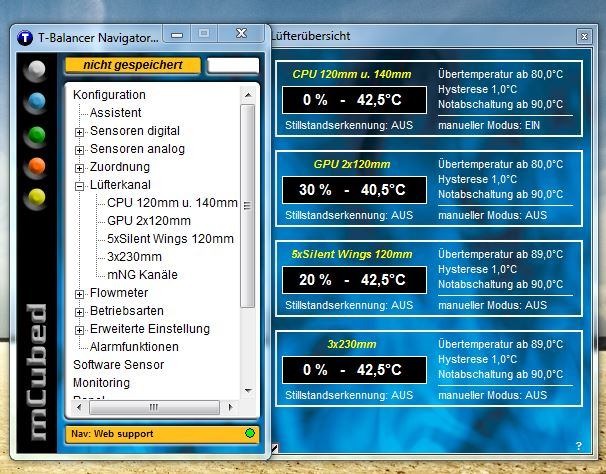
Task: Select 5xSilent Wings 120mm tree channel
Action: [170, 239]
